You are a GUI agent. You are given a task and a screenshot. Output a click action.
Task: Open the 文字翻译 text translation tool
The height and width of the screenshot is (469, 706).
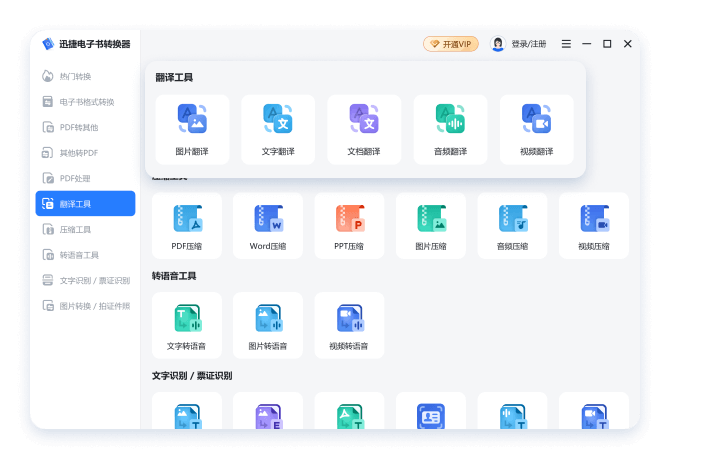tap(278, 130)
